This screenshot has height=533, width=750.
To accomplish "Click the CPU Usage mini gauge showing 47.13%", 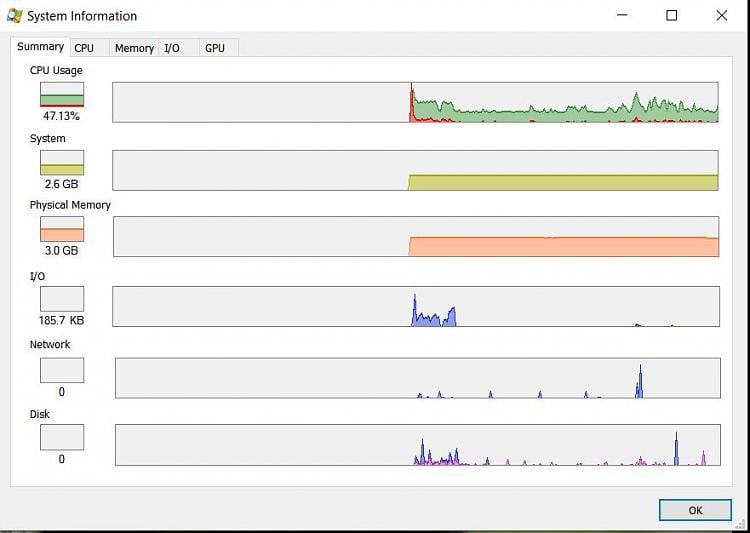I will [x=62, y=95].
